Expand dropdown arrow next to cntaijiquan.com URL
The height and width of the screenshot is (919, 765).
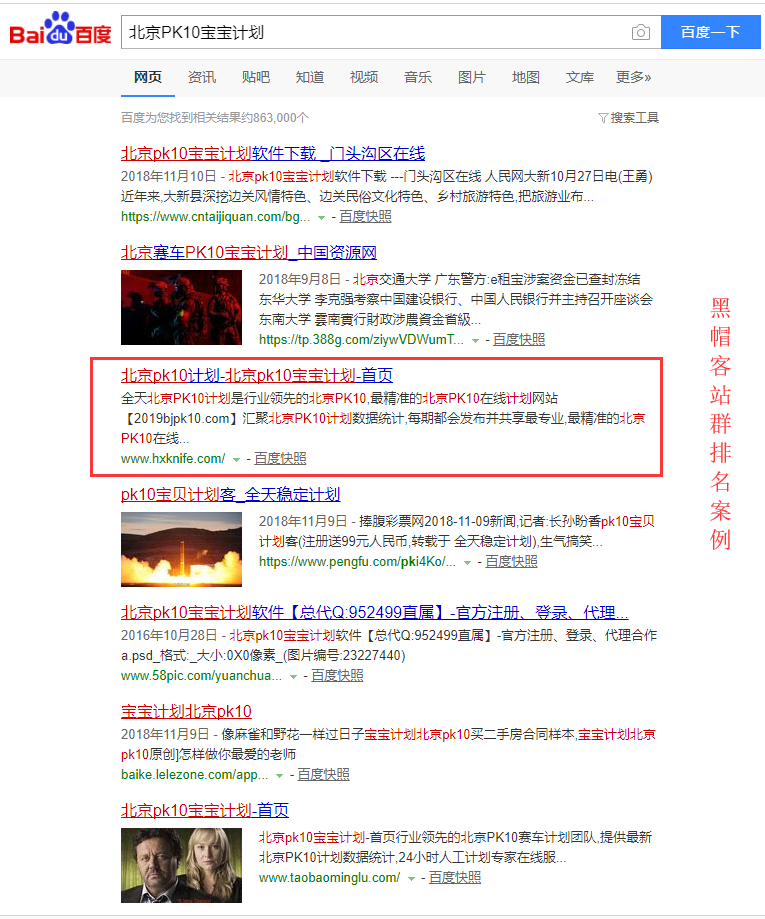[x=321, y=217]
